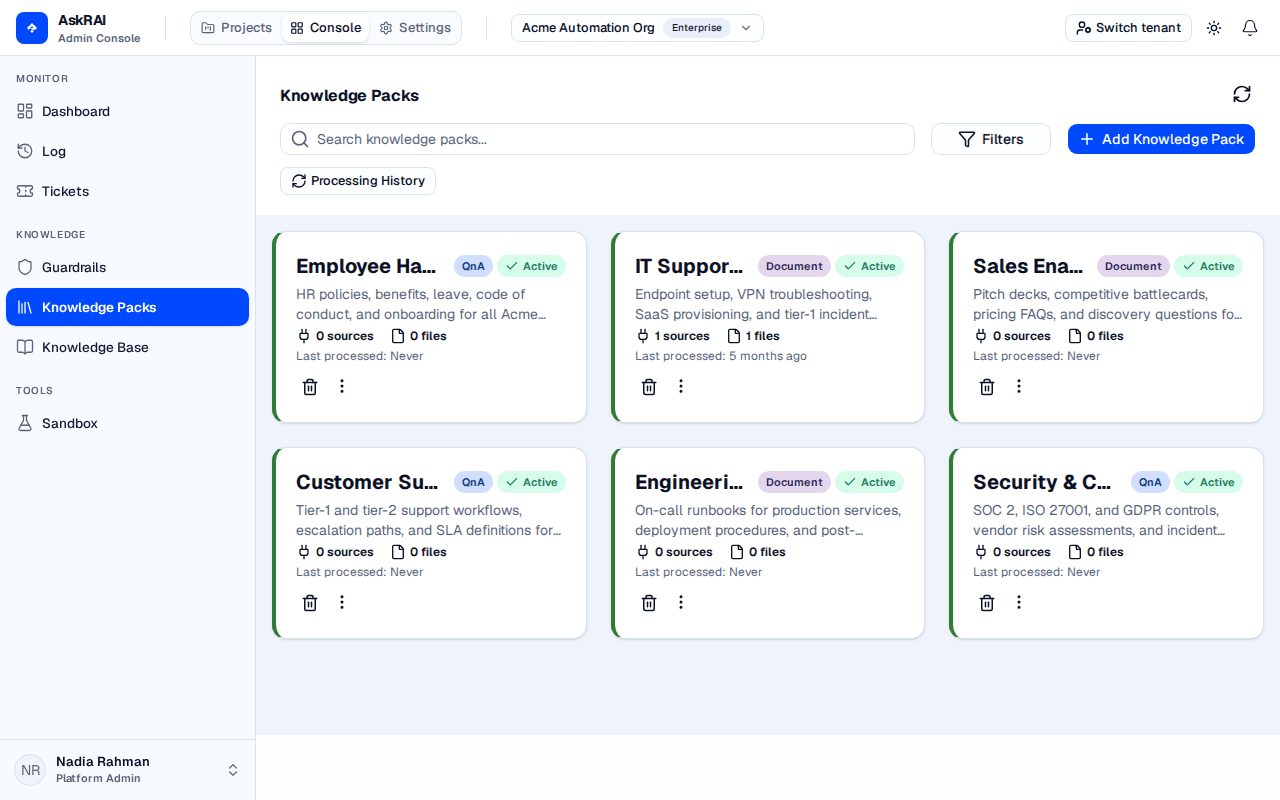Open the notifications bell

pos(1250,28)
